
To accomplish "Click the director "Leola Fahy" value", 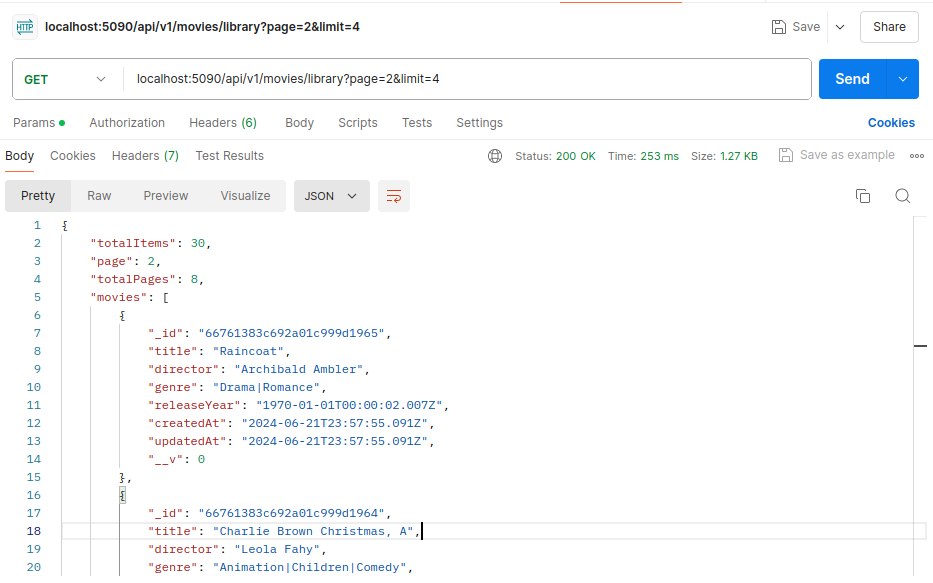I will coord(277,549).
